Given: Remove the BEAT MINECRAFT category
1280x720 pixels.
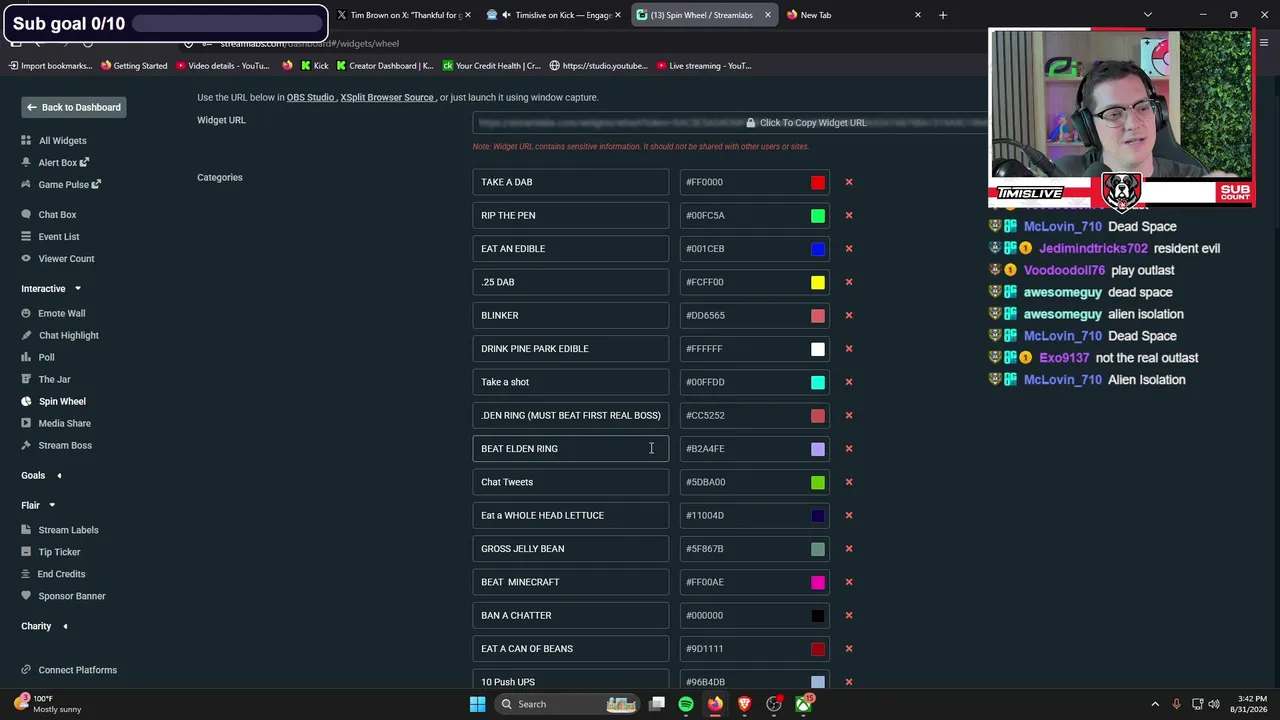Looking at the screenshot, I should pos(849,582).
